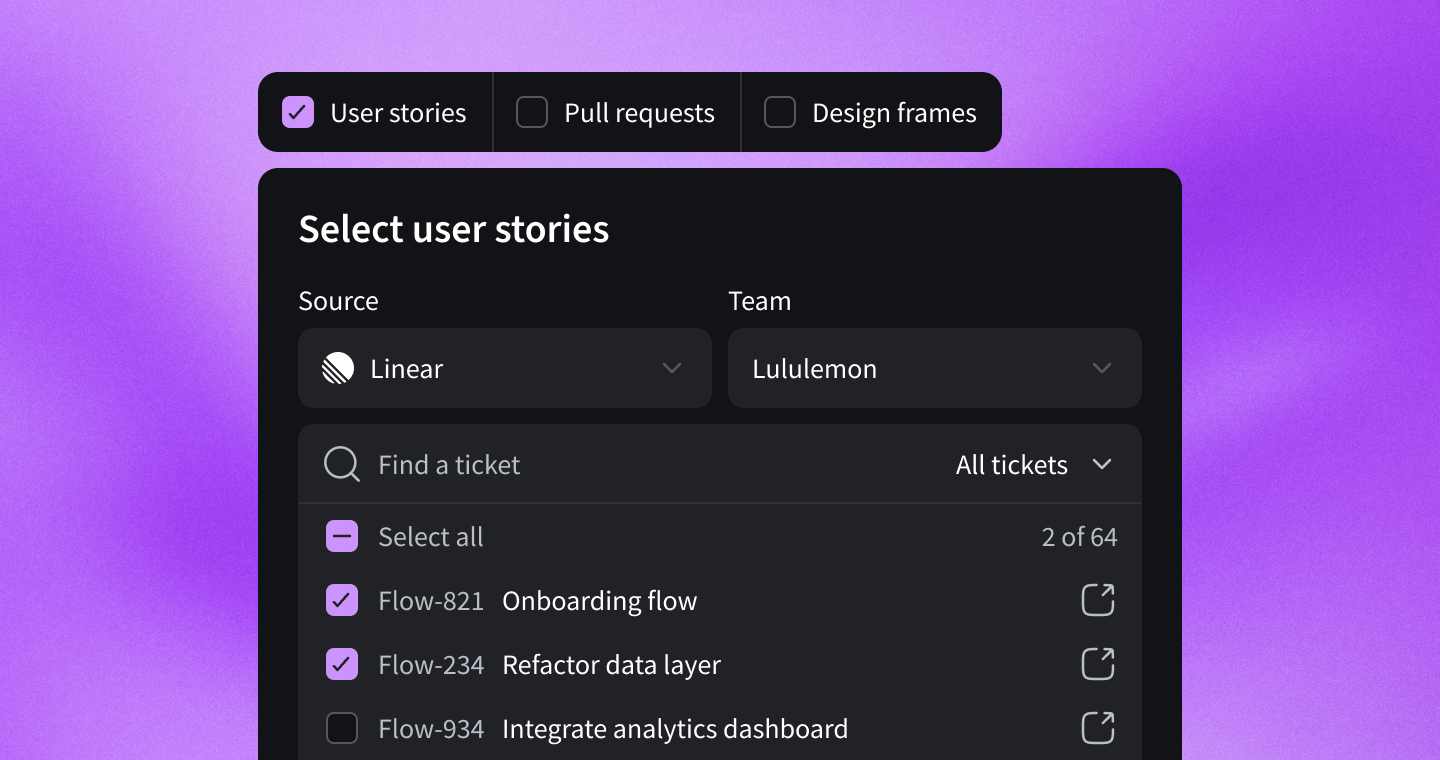Click the Flow-934 ticket ID
1440x760 pixels.
click(x=431, y=729)
